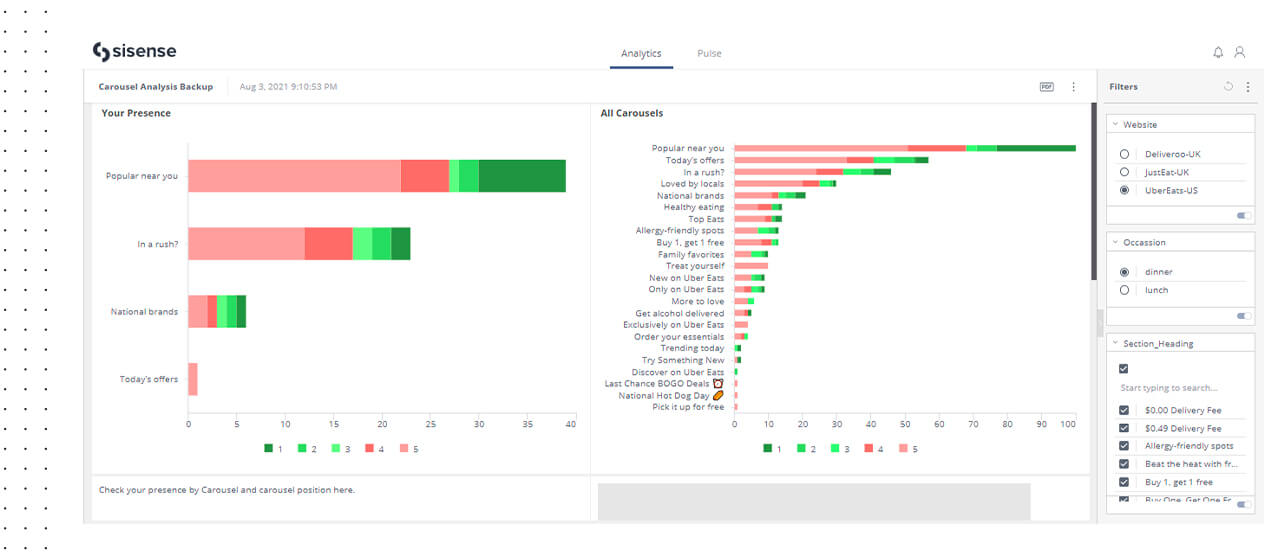Uncheck $0.49 Delivery Fee checkbox
Image resolution: width=1280 pixels, height=560 pixels.
tap(1124, 428)
